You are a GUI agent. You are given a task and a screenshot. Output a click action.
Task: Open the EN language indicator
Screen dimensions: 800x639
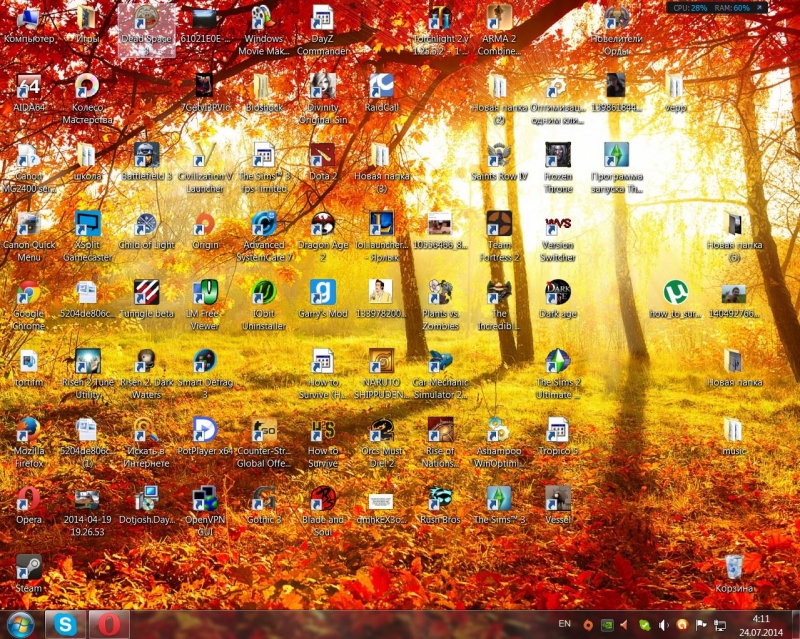pyautogui.click(x=564, y=624)
